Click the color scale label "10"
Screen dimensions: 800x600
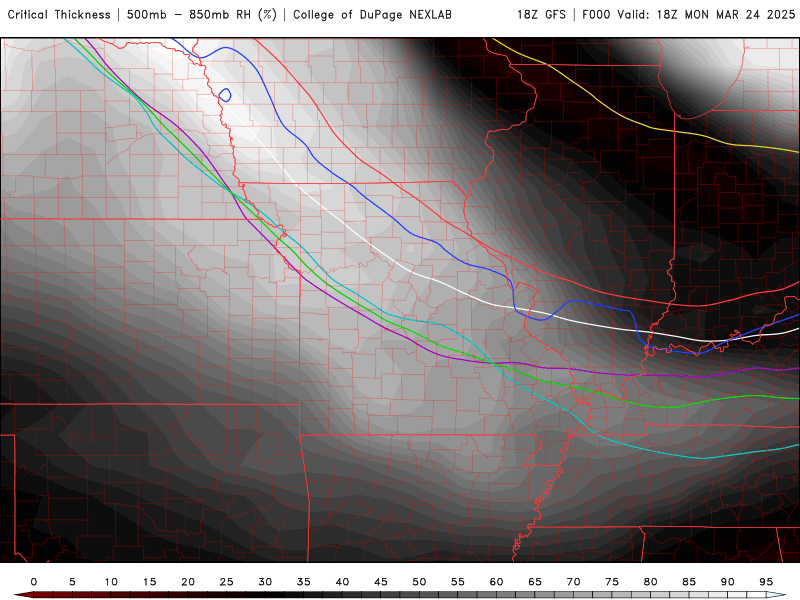tap(111, 582)
